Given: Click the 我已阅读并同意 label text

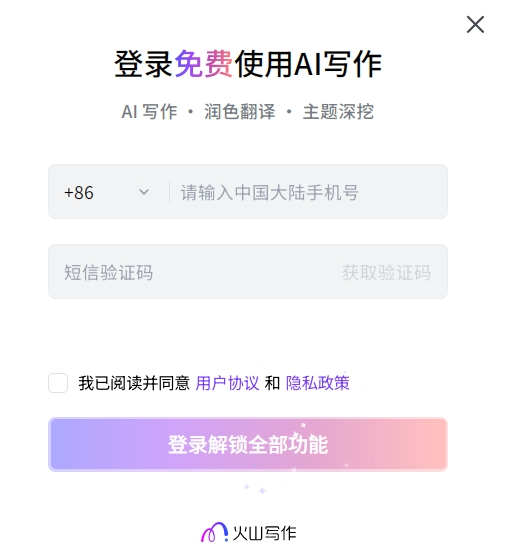Looking at the screenshot, I should 134,383.
